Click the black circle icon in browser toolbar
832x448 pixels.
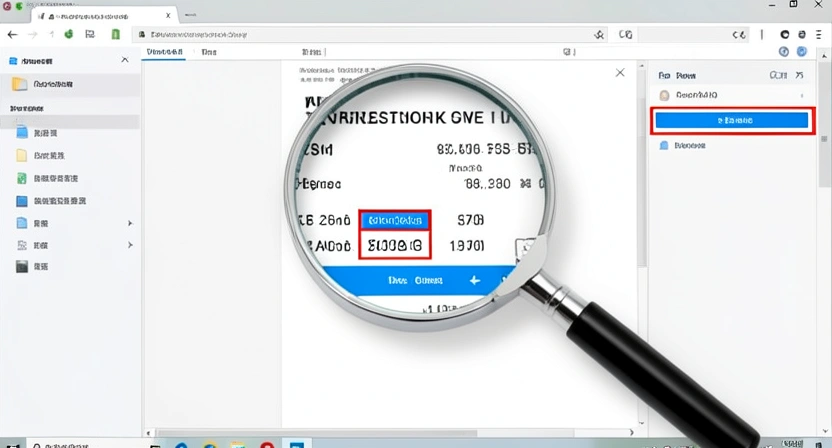pos(784,35)
